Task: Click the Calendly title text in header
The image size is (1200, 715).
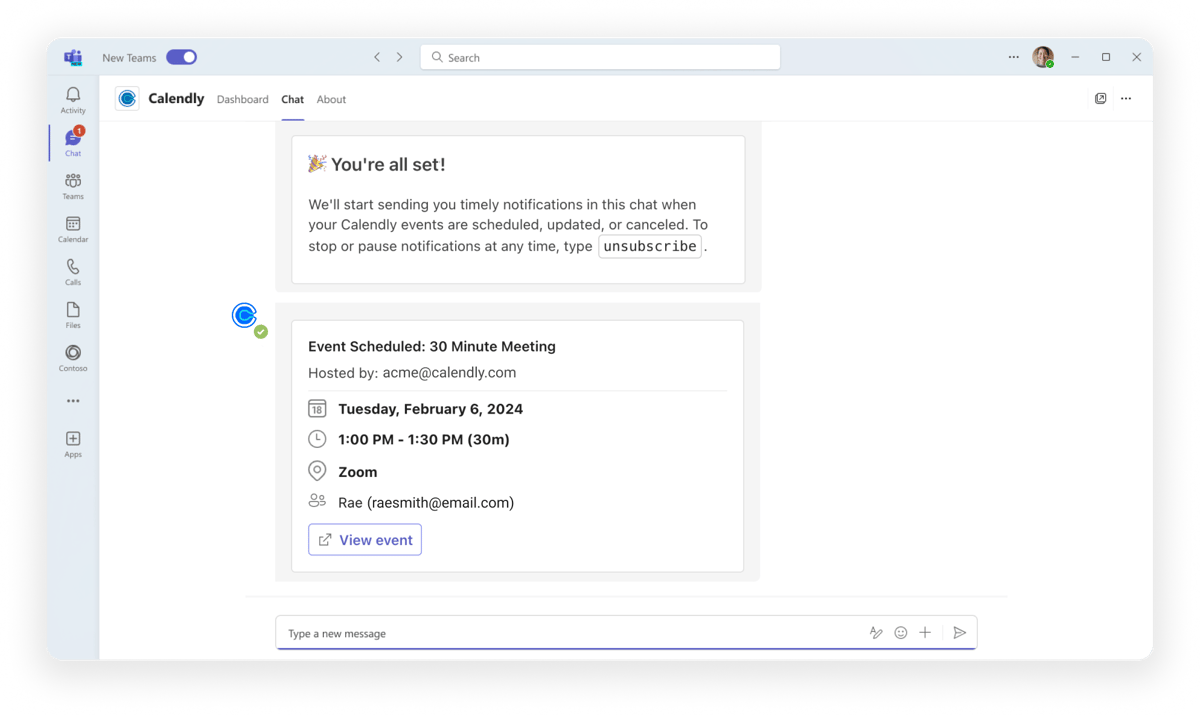Action: [176, 98]
